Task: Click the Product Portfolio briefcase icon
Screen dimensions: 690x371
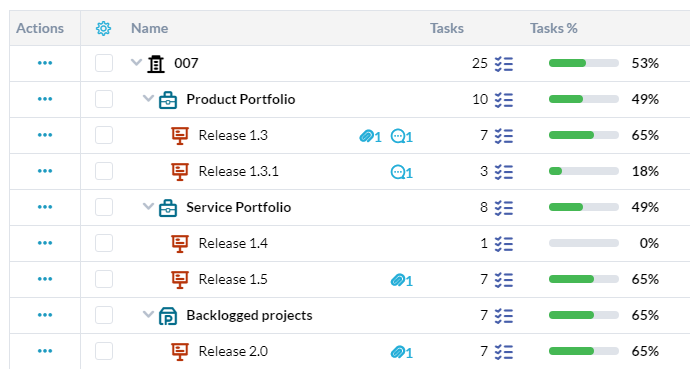Action: 168,100
